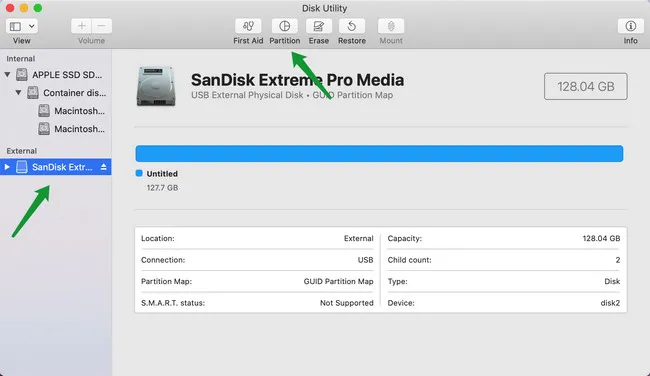Click the large hard disk image
Viewport: 650px width, 376px height.
pyautogui.click(x=156, y=86)
